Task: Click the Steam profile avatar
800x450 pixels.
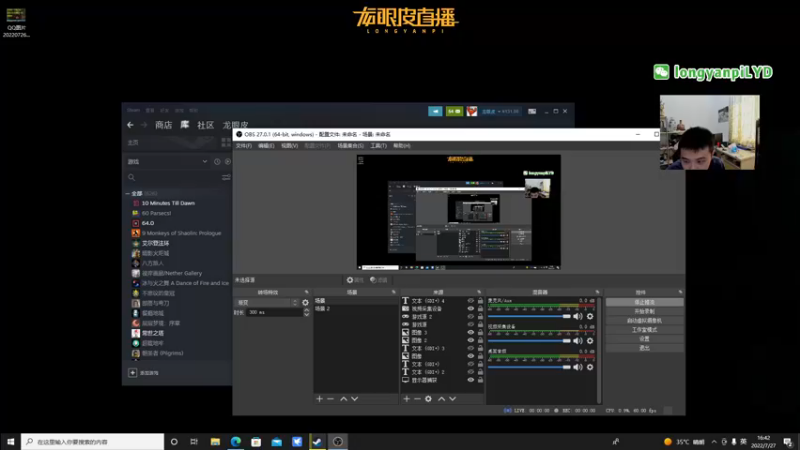Action: tap(472, 111)
